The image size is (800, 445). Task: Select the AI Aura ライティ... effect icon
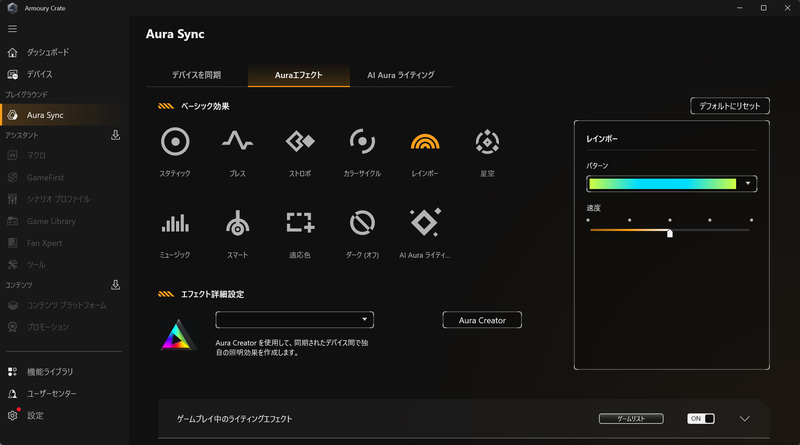[425, 222]
